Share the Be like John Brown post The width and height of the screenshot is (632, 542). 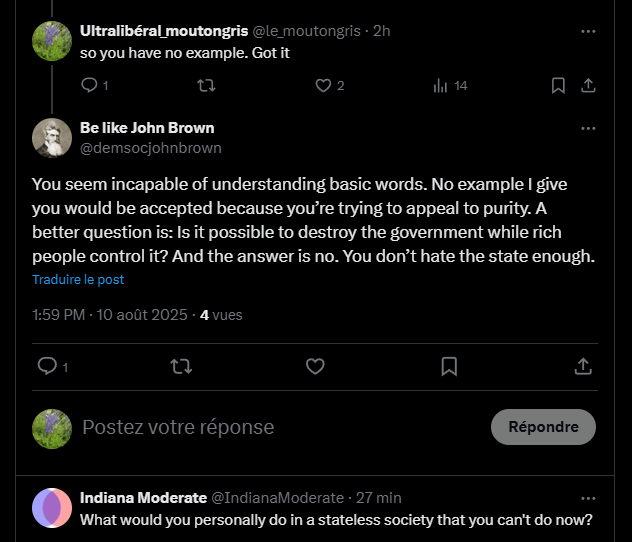tap(583, 367)
